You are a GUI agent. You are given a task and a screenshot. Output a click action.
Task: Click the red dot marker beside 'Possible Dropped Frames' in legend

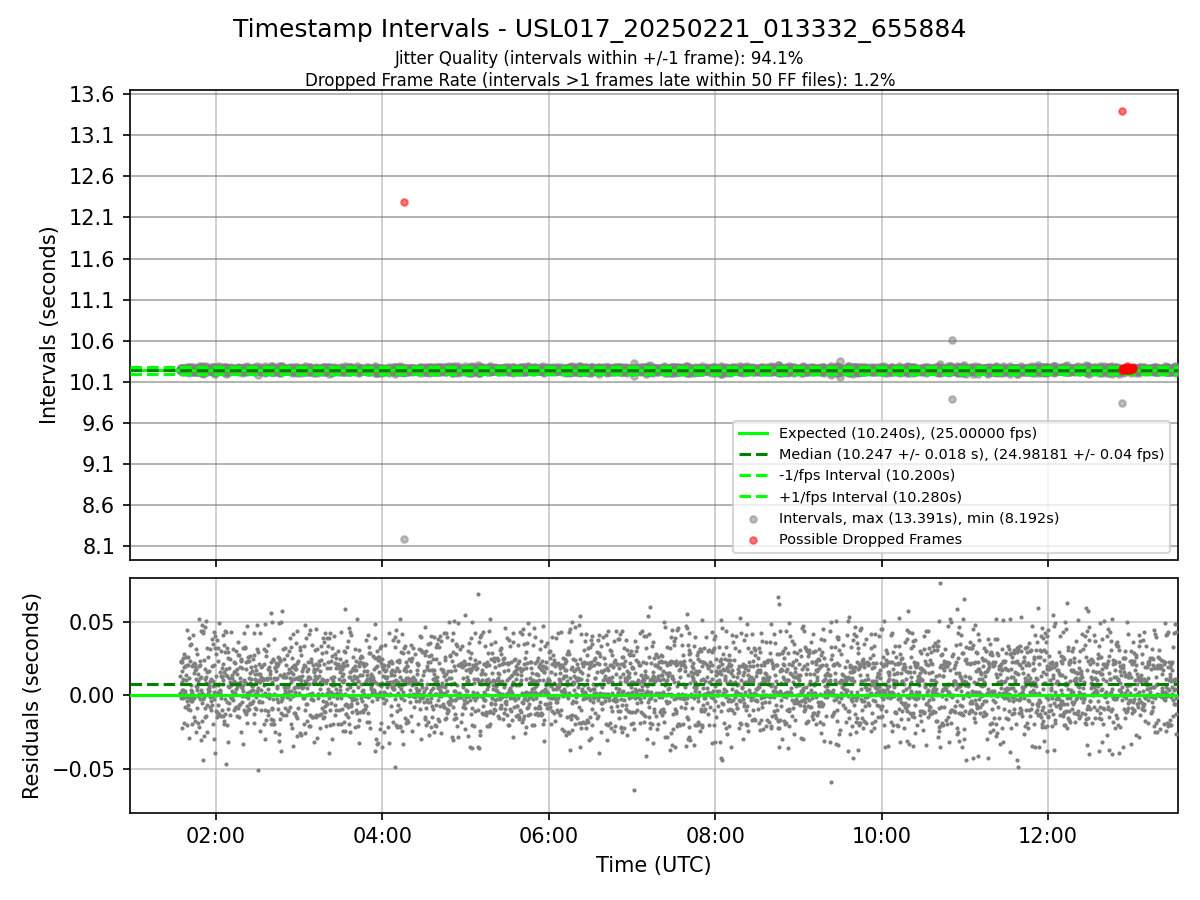pos(754,539)
